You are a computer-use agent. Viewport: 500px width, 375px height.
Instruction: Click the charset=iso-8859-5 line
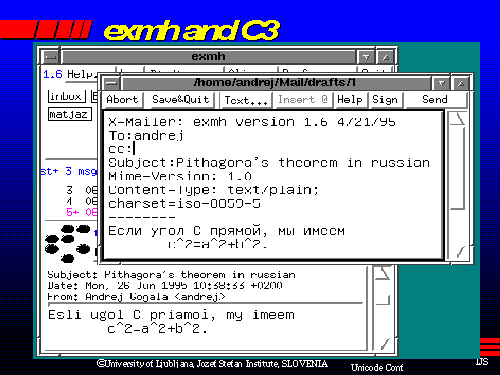click(x=184, y=203)
